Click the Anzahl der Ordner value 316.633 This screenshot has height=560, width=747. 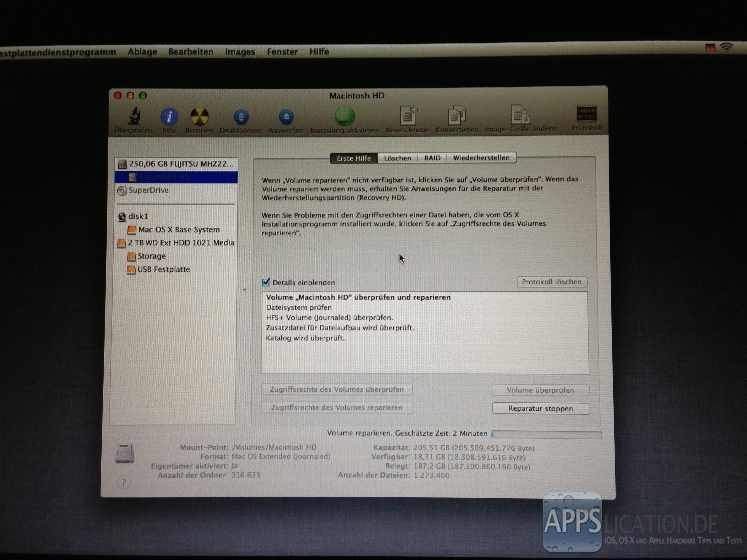click(x=246, y=475)
